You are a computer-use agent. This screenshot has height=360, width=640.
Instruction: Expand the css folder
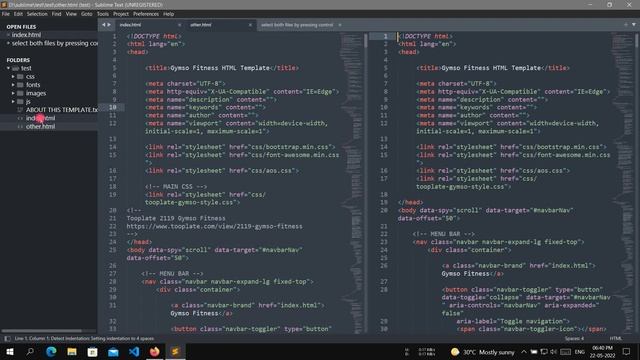[x=13, y=76]
